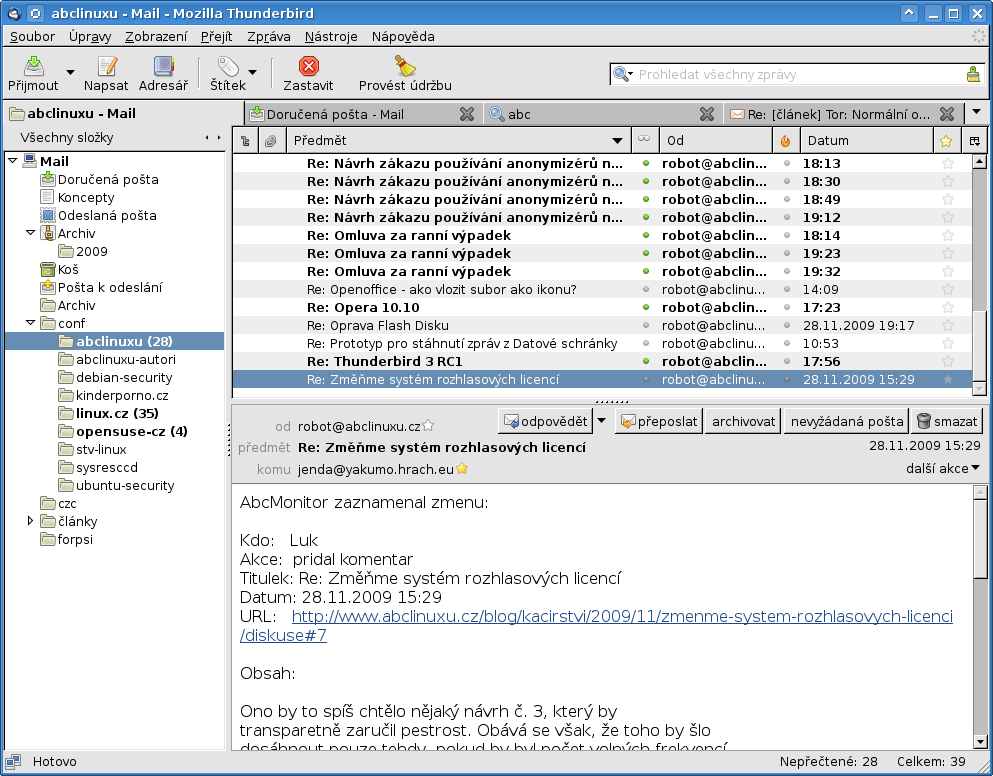Switch folder view with next arrow by Všechny složky
993x776 pixels.
click(x=219, y=137)
